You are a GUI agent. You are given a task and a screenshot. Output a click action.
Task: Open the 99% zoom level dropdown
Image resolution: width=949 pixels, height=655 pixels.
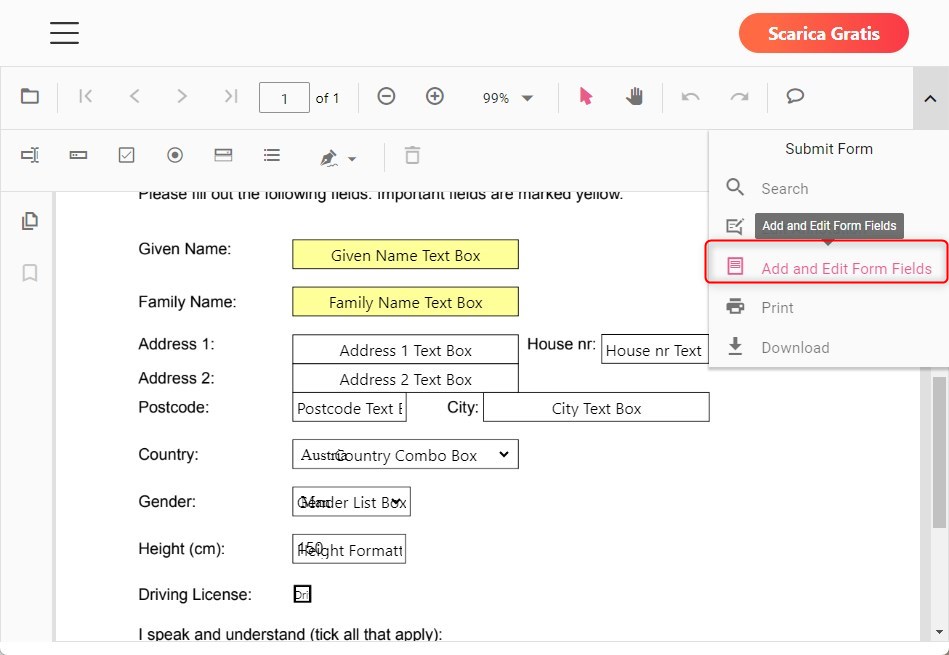508,98
